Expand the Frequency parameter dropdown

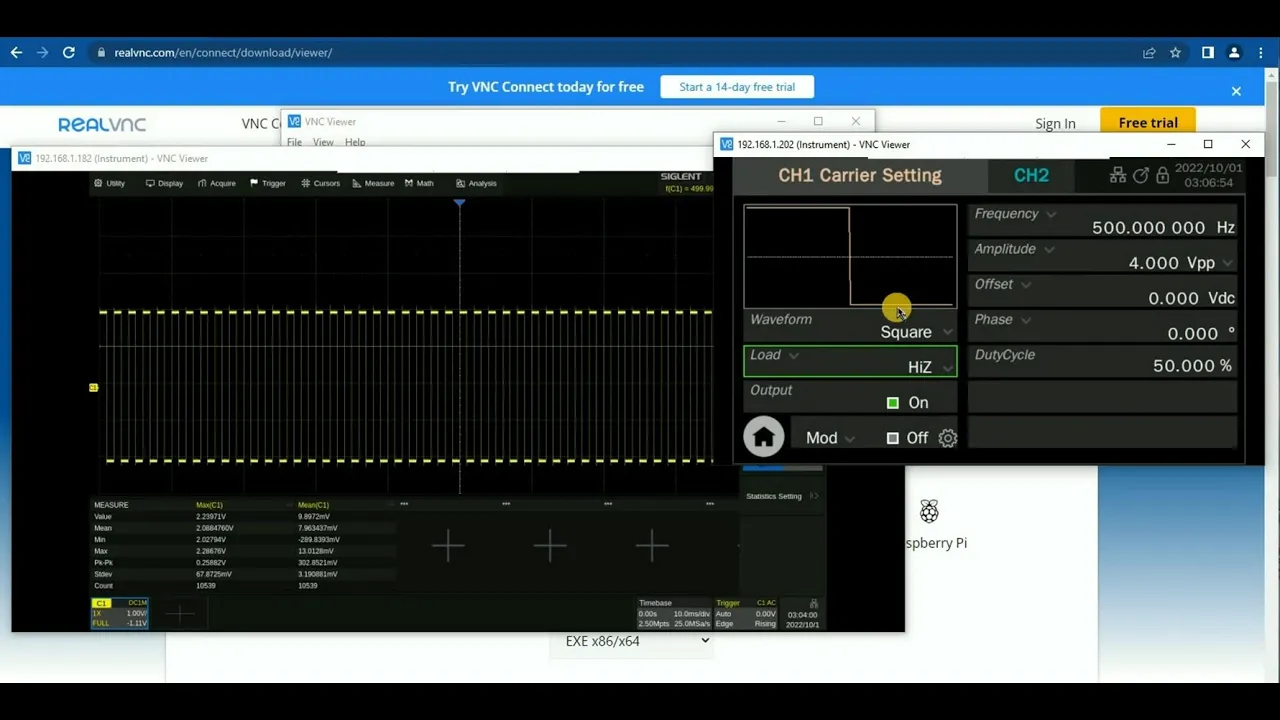click(x=1050, y=214)
